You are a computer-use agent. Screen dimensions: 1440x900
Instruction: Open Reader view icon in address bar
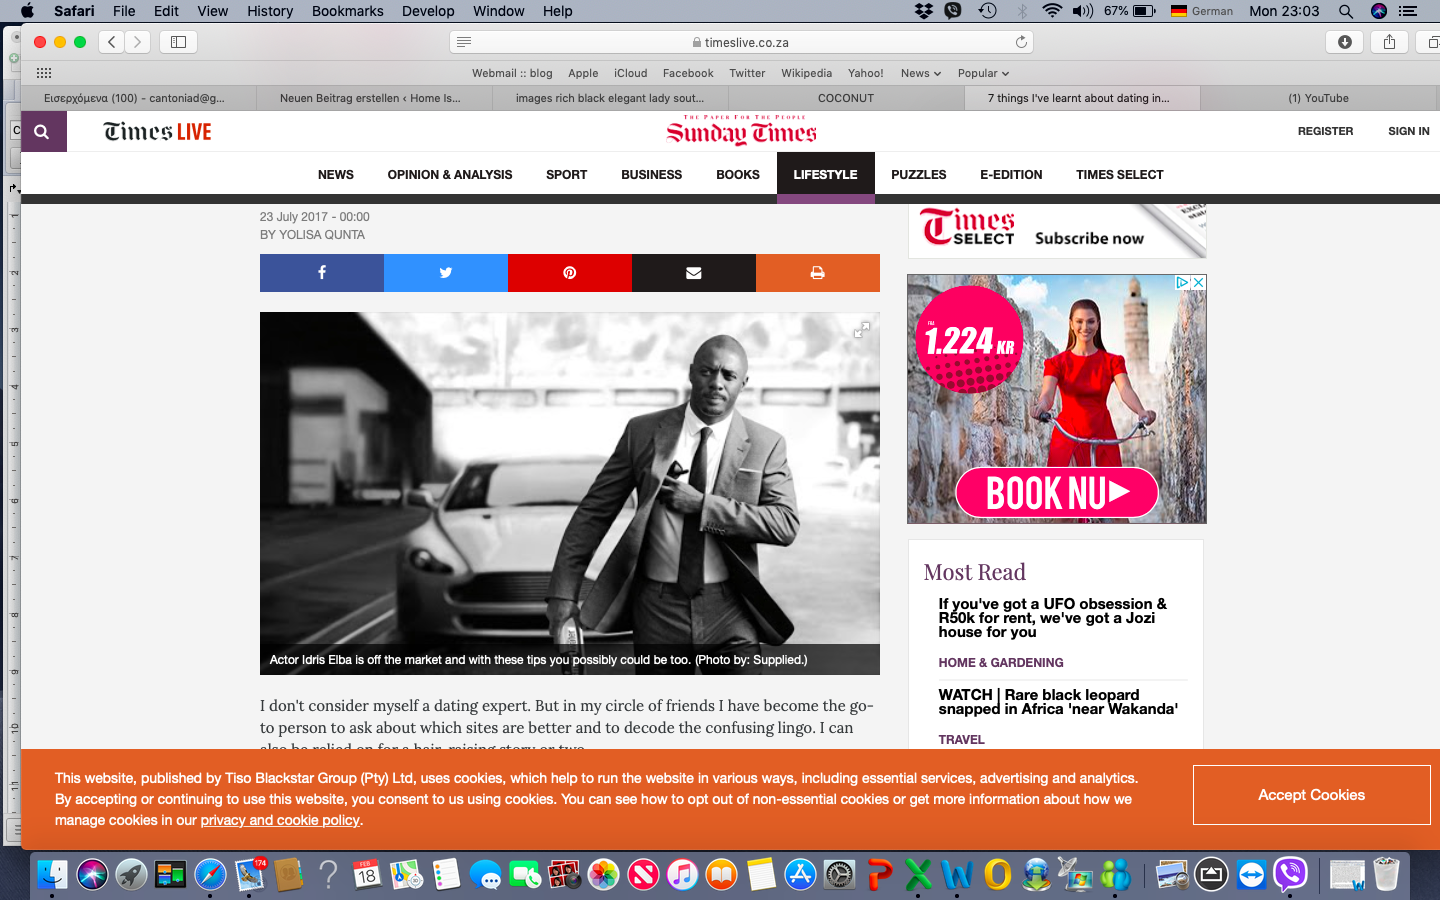(464, 42)
